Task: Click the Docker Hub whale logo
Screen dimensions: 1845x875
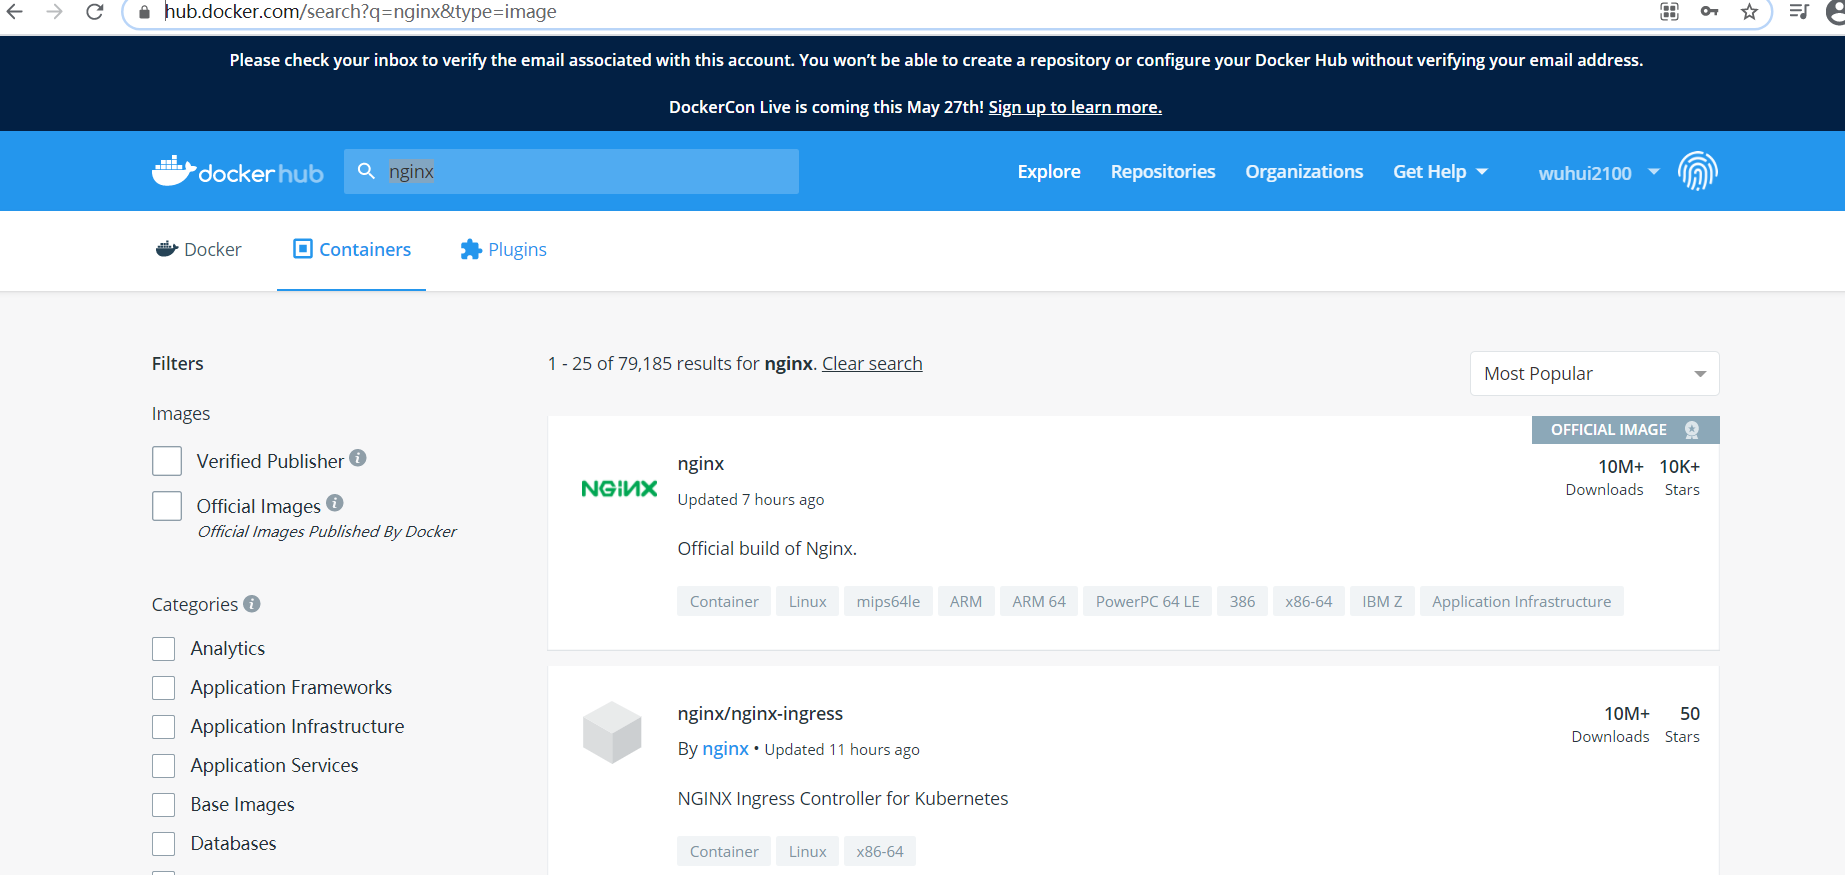Action: pos(238,172)
